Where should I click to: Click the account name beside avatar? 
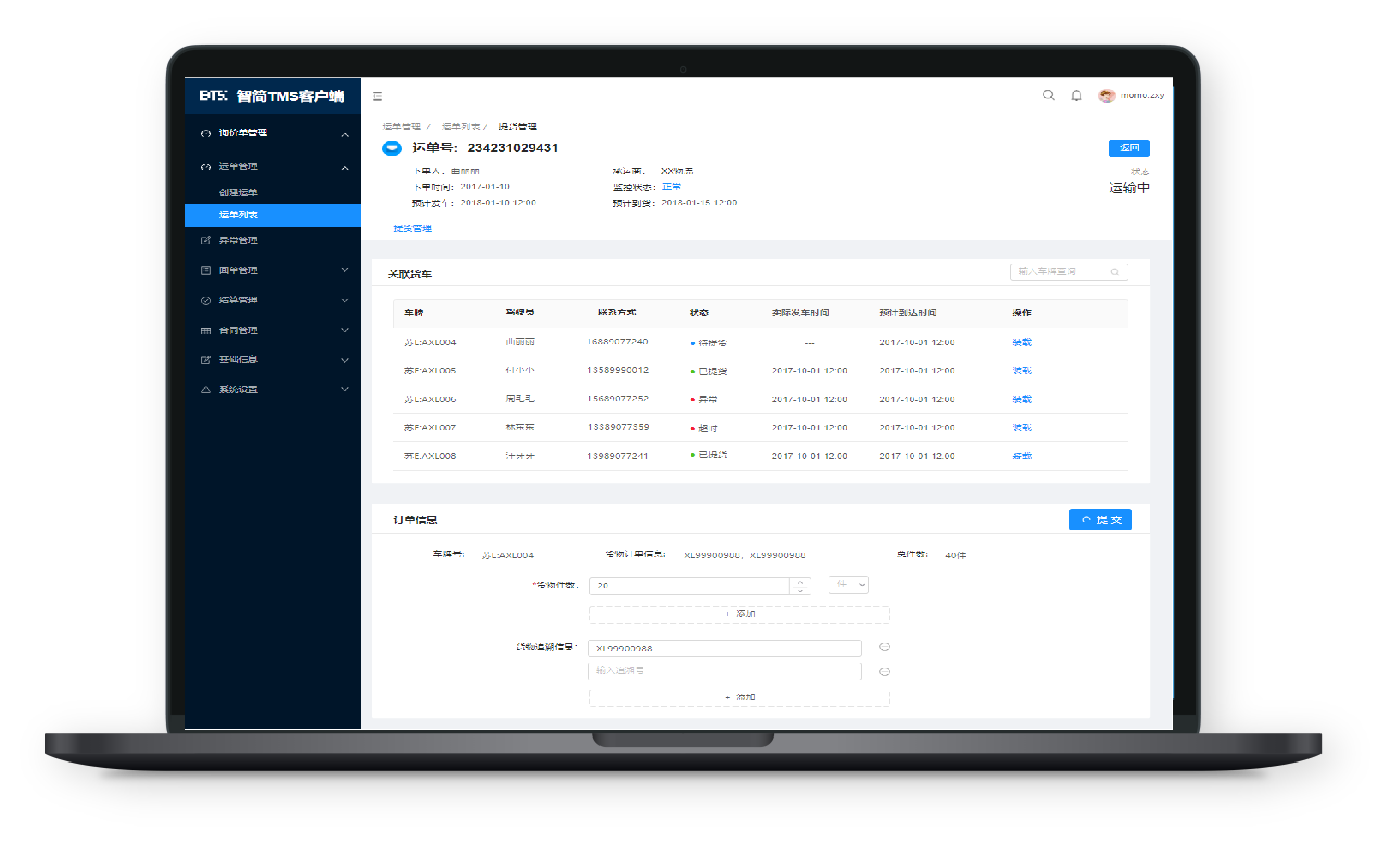(1142, 96)
